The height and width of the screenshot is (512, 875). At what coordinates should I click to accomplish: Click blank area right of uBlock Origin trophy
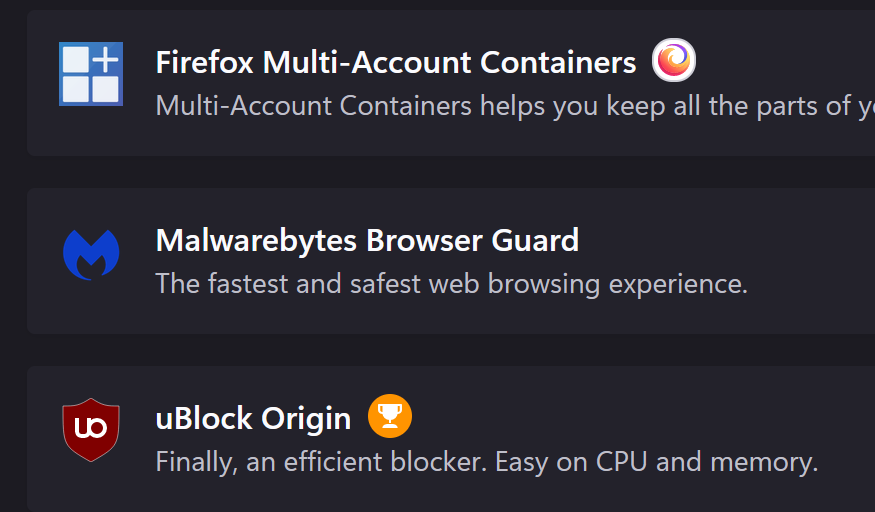[640, 416]
